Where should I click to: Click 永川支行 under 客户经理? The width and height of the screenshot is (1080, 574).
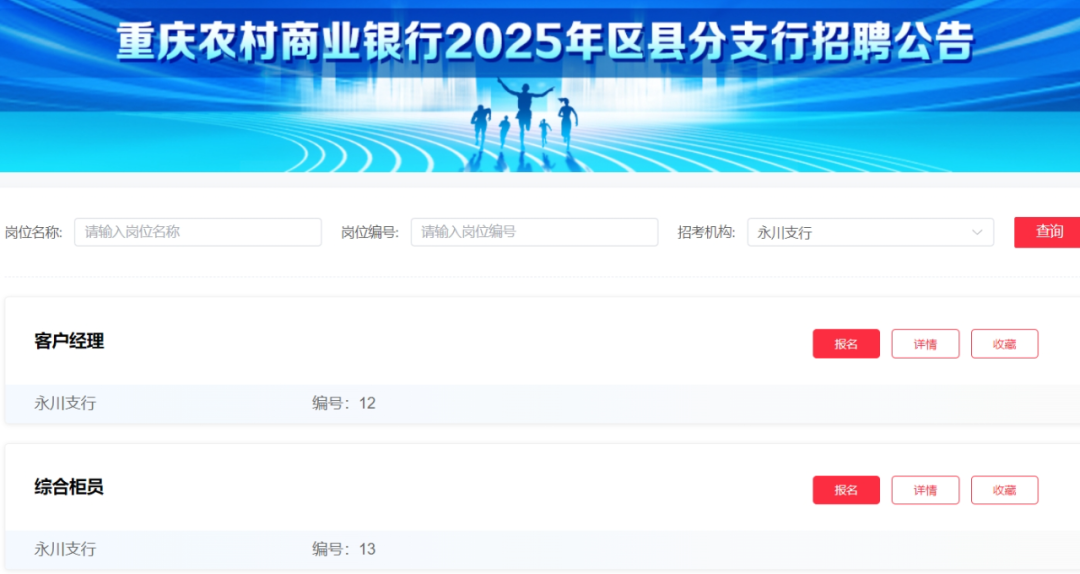(65, 403)
